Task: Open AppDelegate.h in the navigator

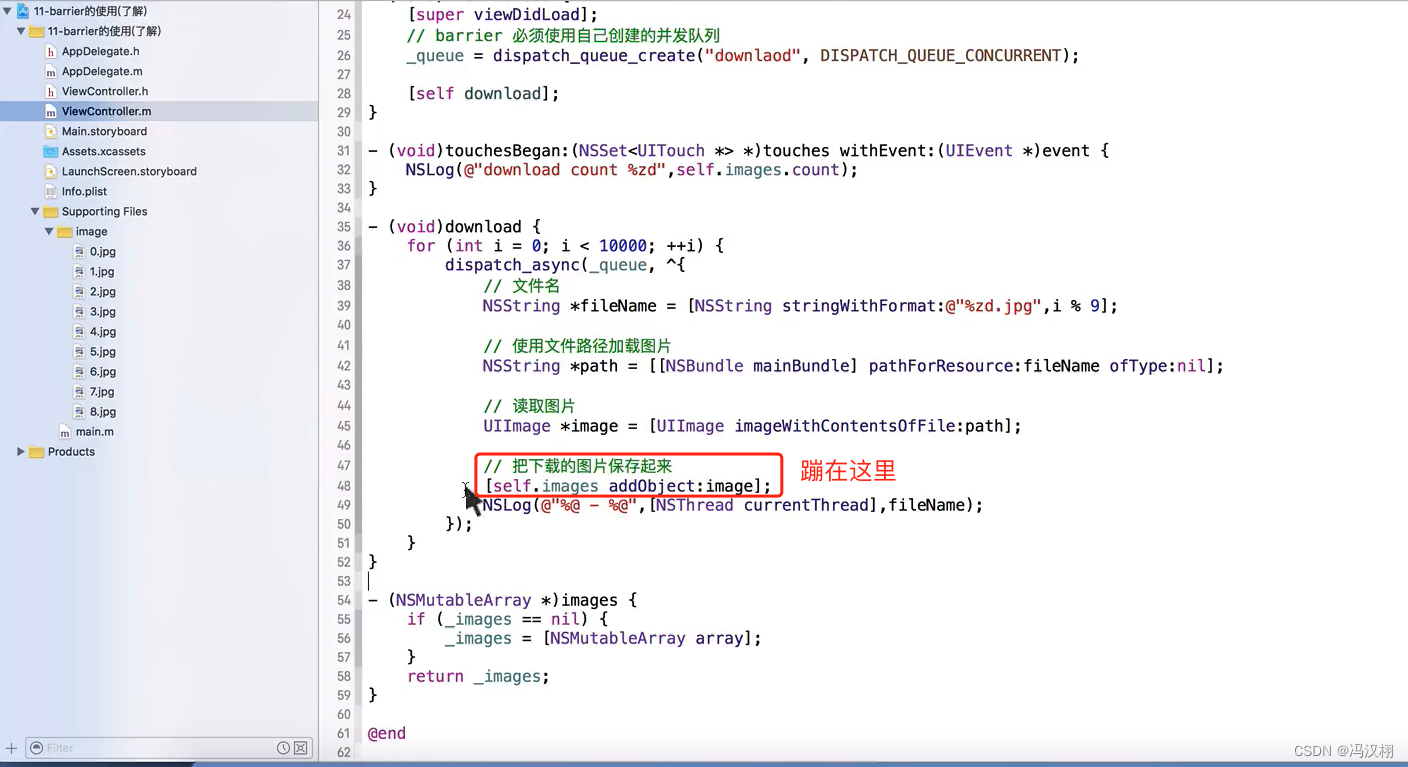Action: [x=100, y=51]
